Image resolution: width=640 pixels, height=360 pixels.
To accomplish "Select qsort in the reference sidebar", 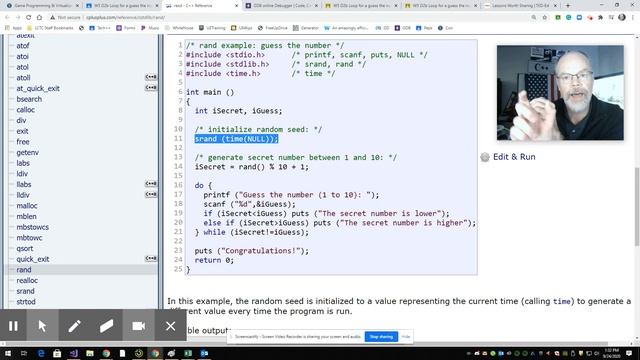I will 25,248.
